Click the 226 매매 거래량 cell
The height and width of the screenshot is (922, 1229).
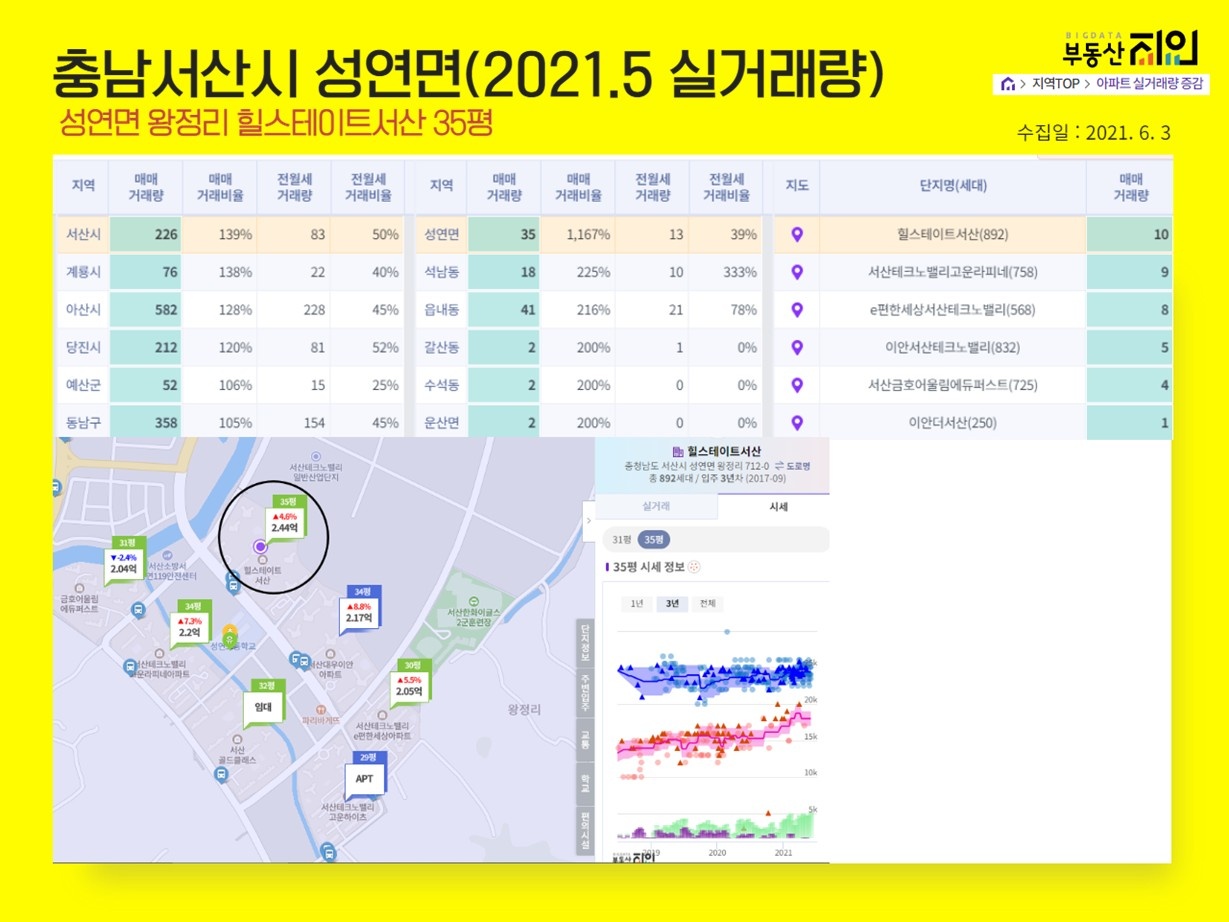[146, 235]
